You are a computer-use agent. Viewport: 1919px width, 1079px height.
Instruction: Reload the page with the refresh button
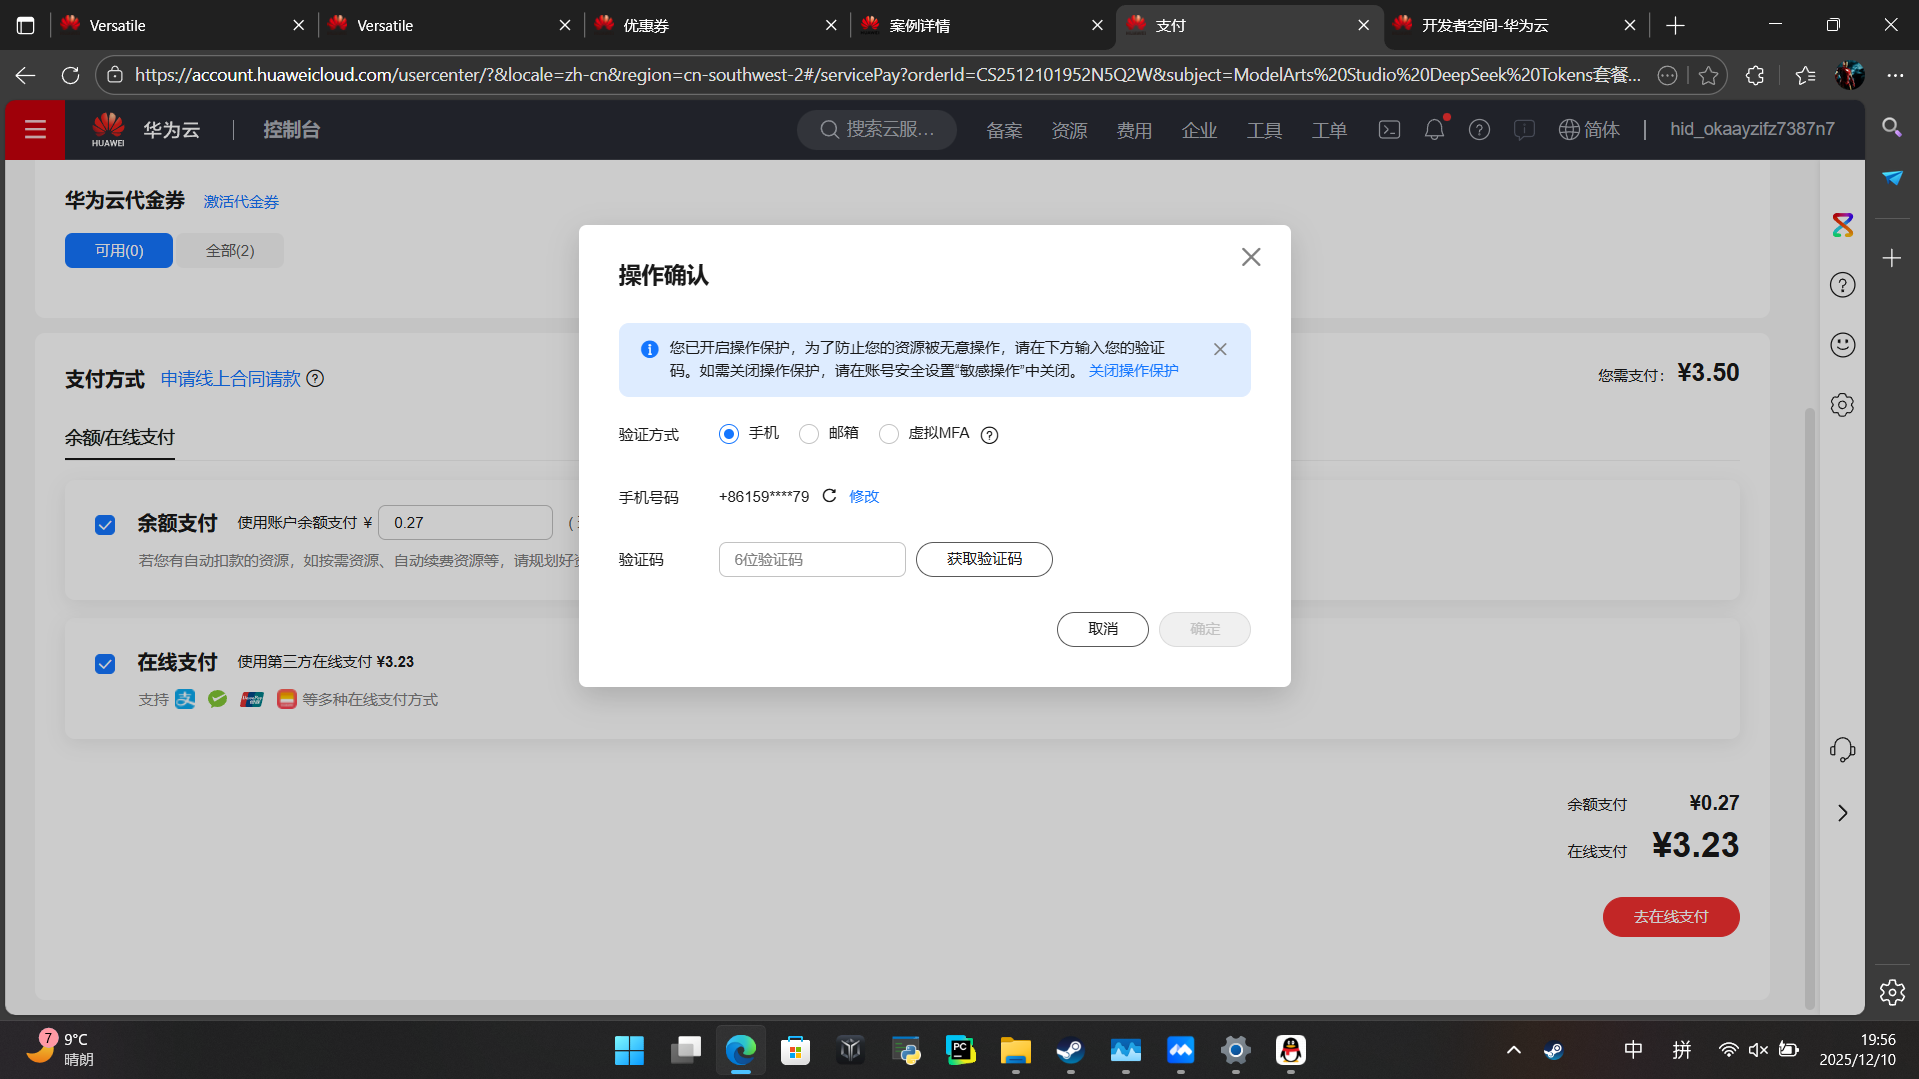[70, 76]
